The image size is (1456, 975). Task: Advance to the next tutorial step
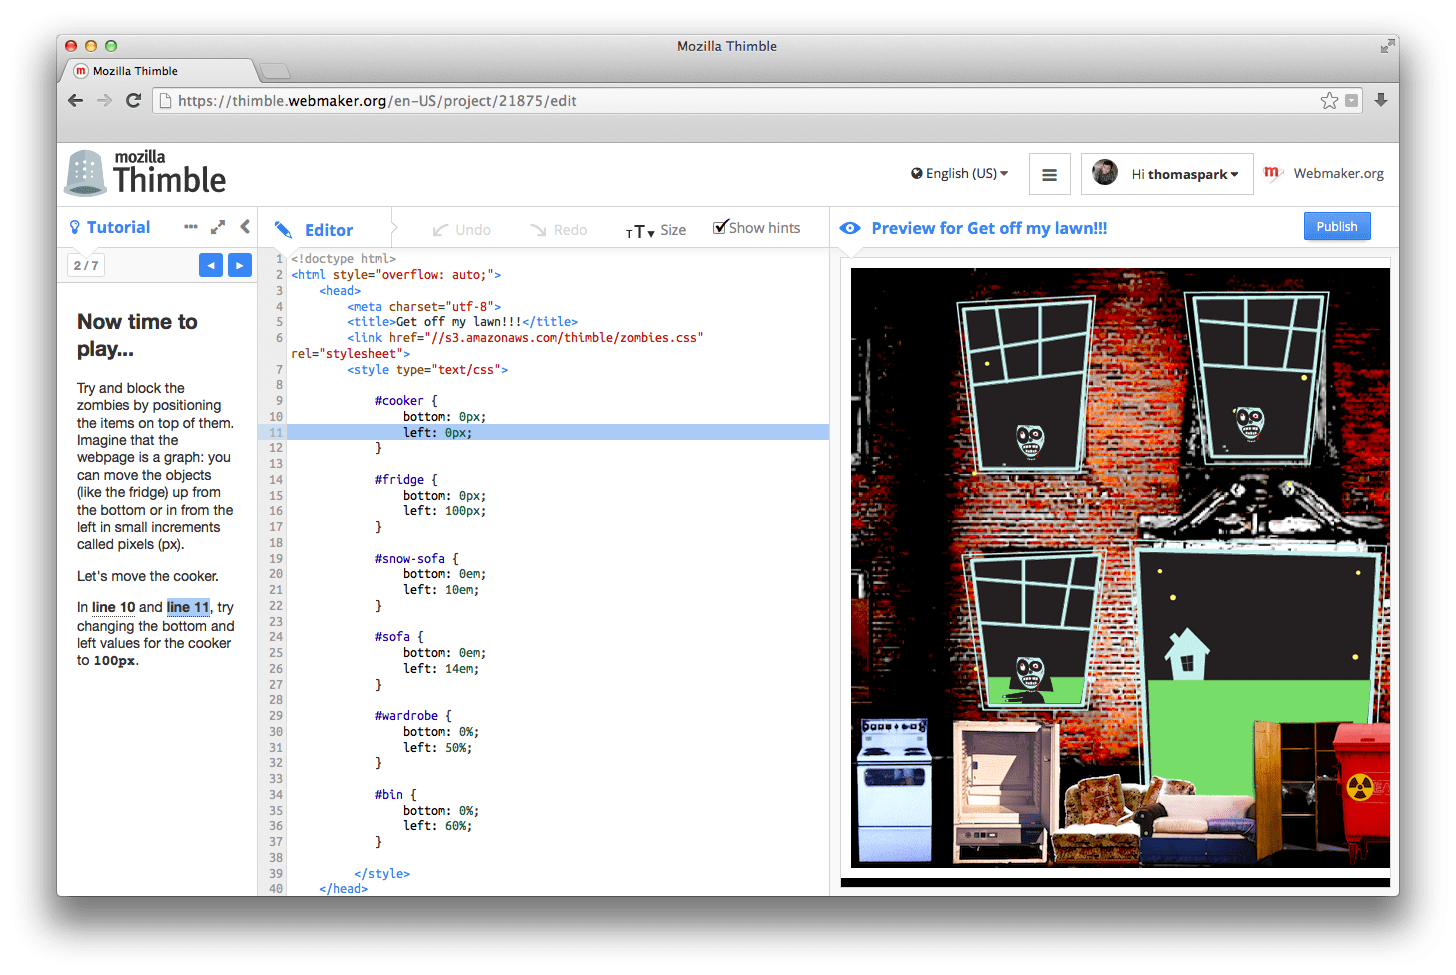click(238, 265)
